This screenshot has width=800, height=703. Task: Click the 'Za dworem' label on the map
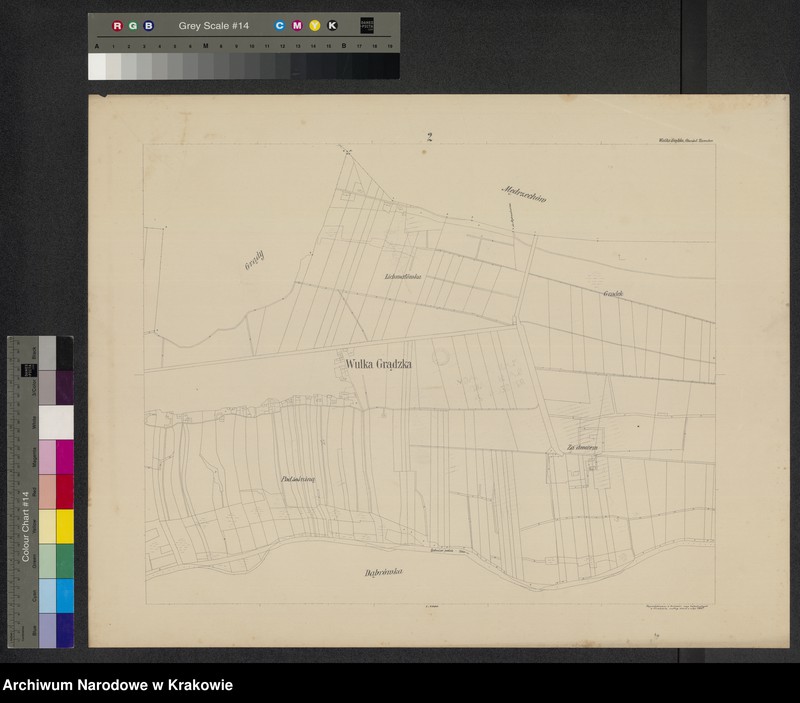(x=580, y=449)
